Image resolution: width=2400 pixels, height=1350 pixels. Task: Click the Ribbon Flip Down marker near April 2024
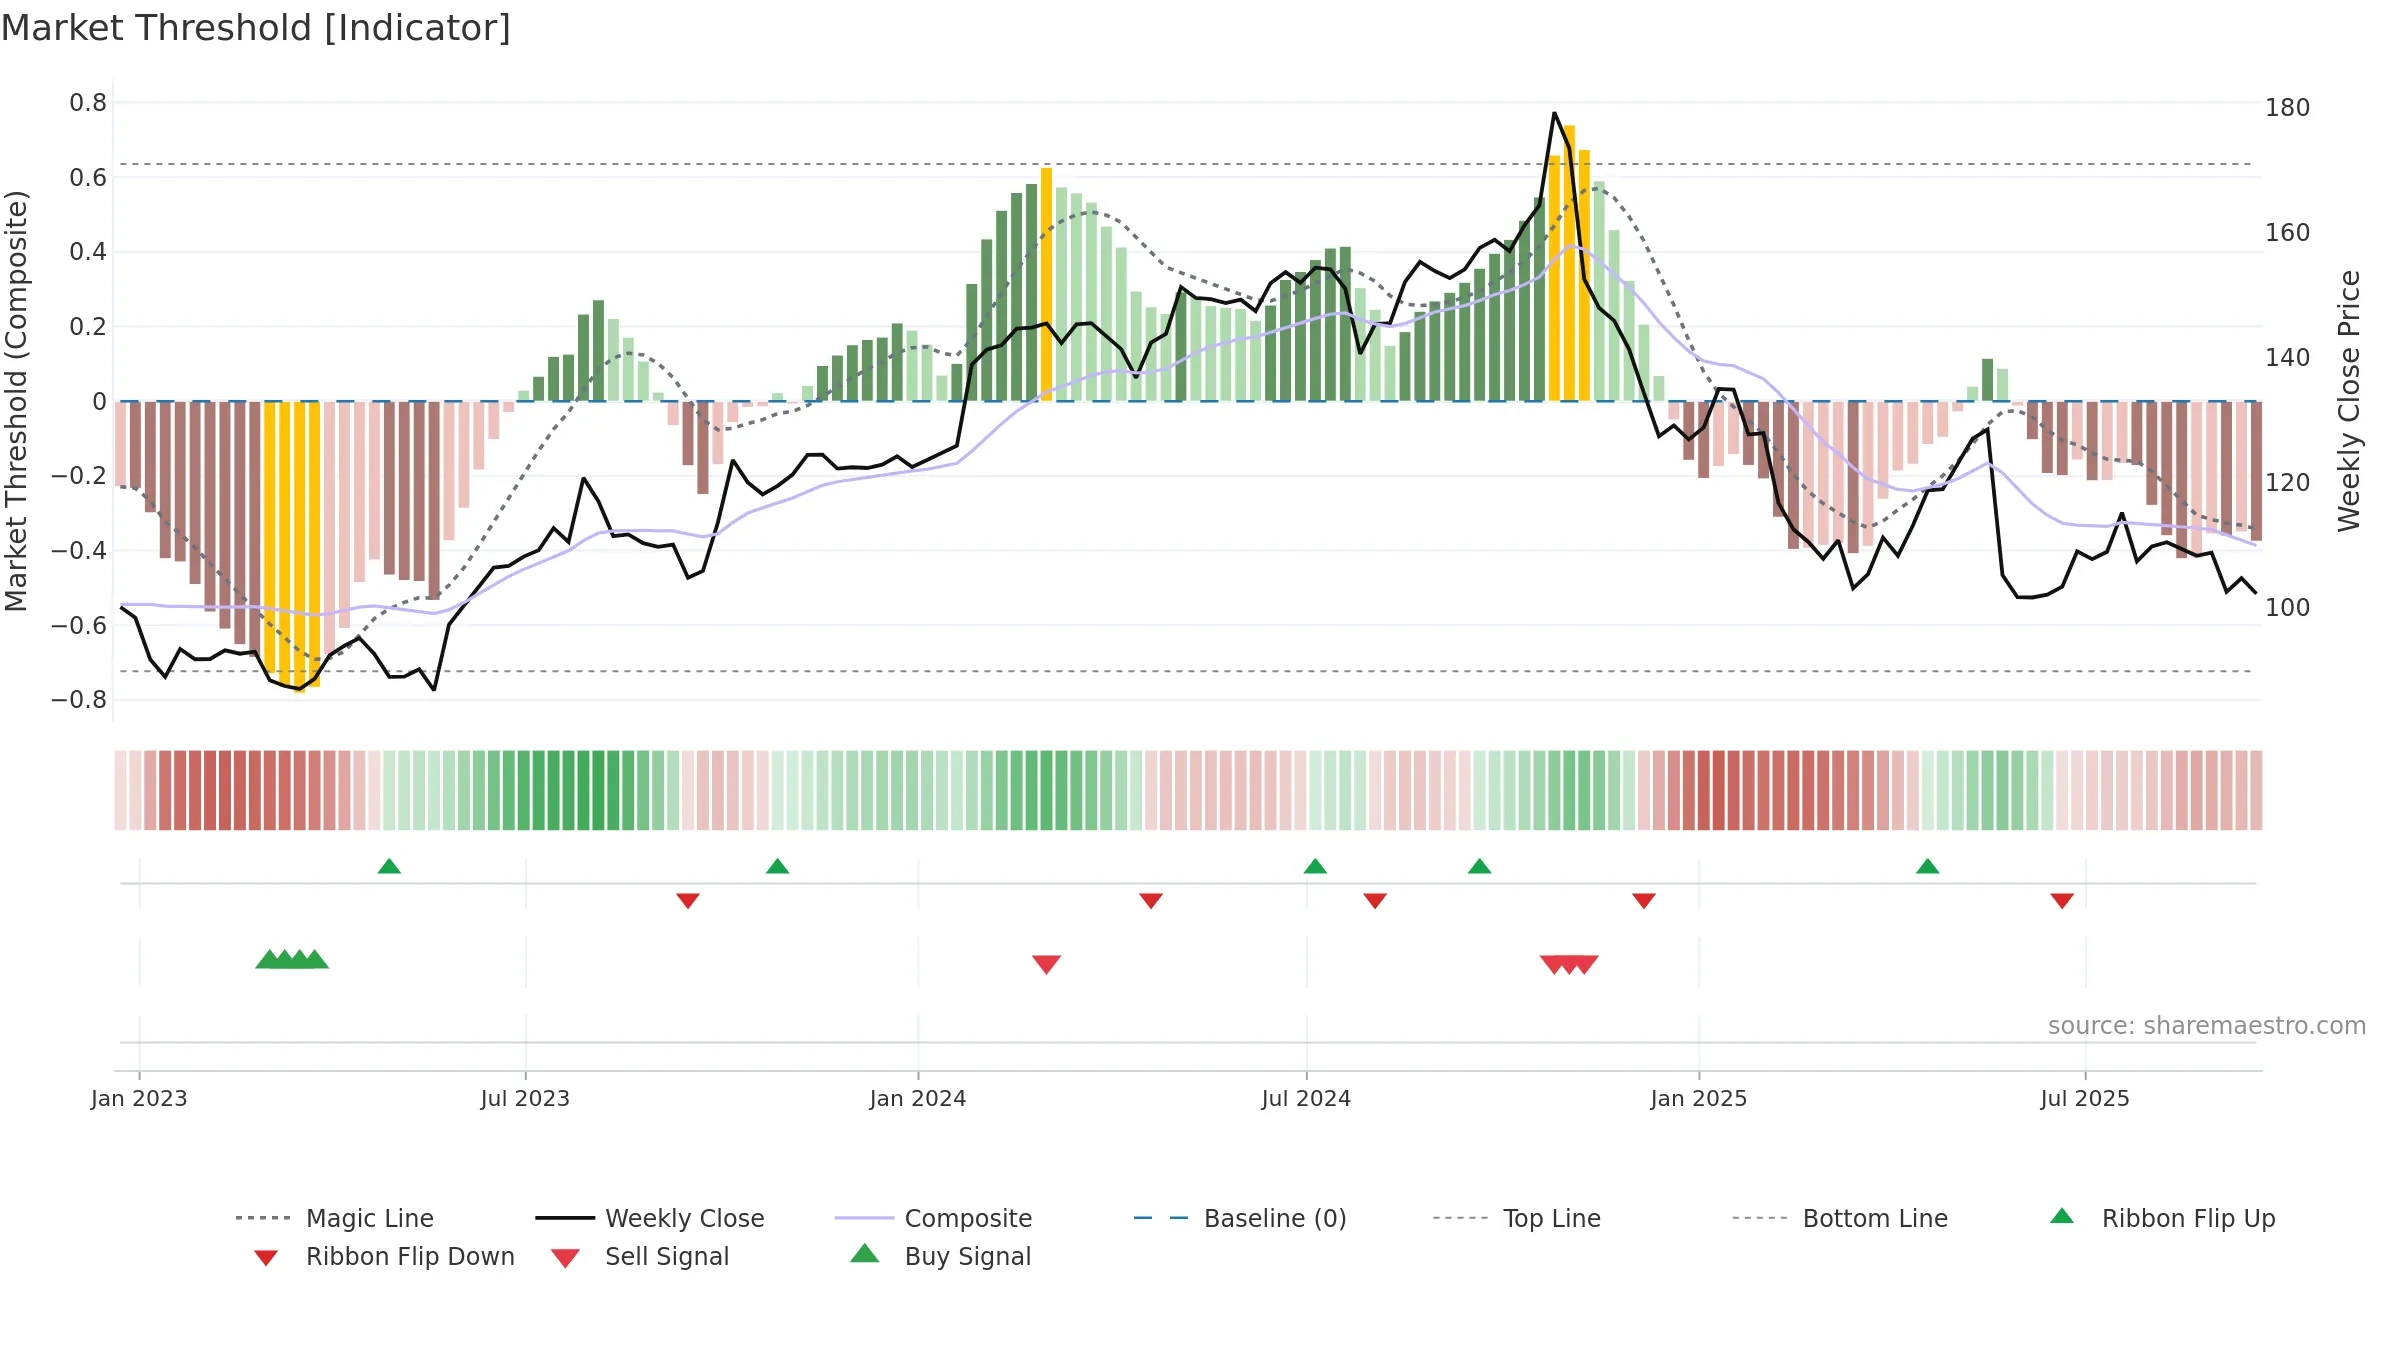click(x=1151, y=900)
